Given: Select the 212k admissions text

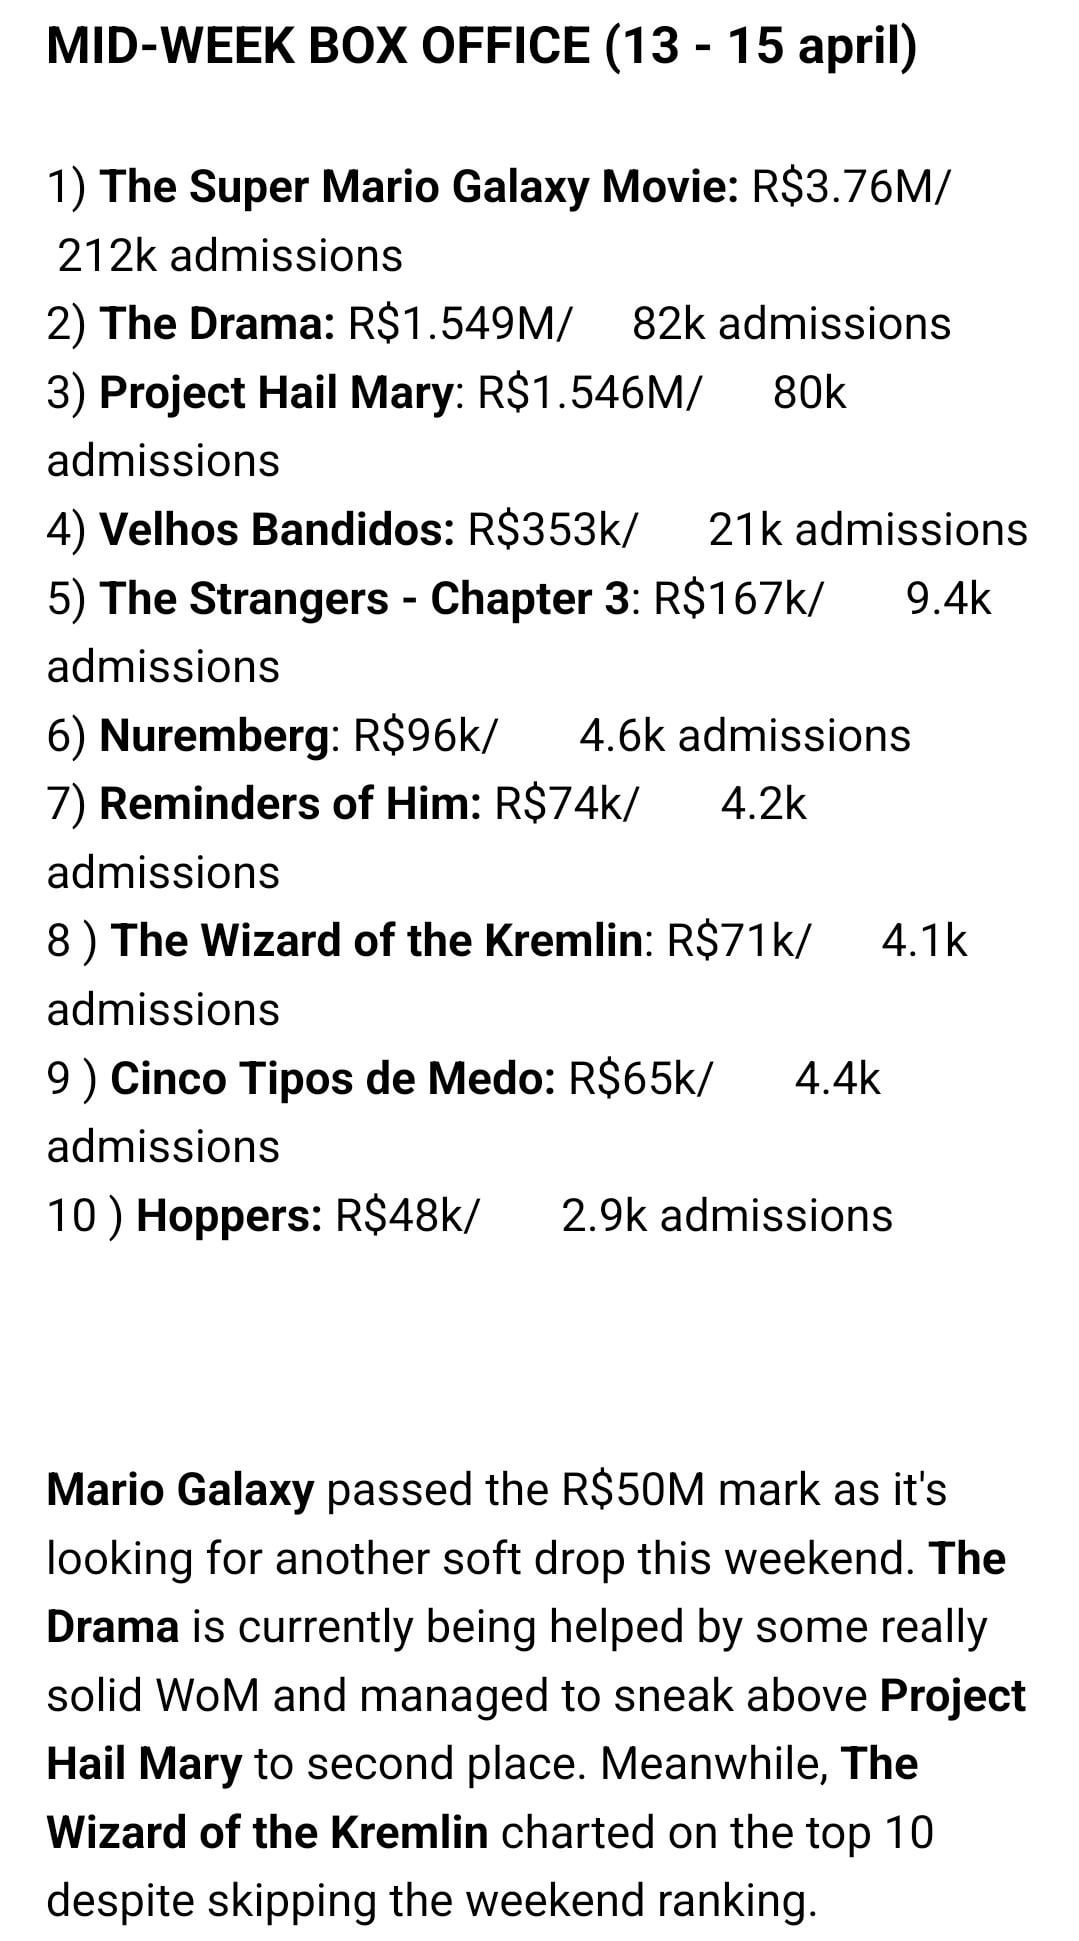Looking at the screenshot, I should pos(230,257).
